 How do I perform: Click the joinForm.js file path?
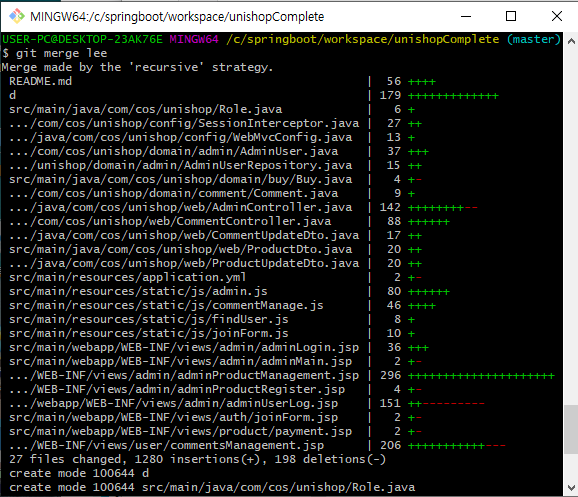coord(149,333)
